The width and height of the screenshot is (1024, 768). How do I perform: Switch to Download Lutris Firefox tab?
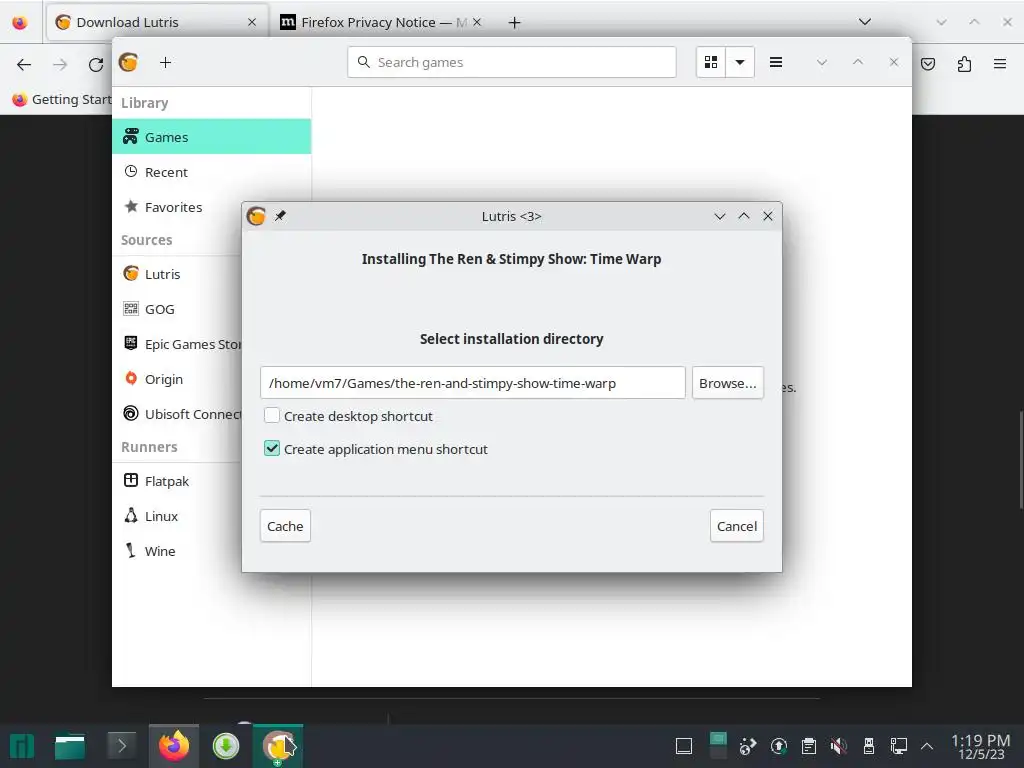pyautogui.click(x=157, y=22)
